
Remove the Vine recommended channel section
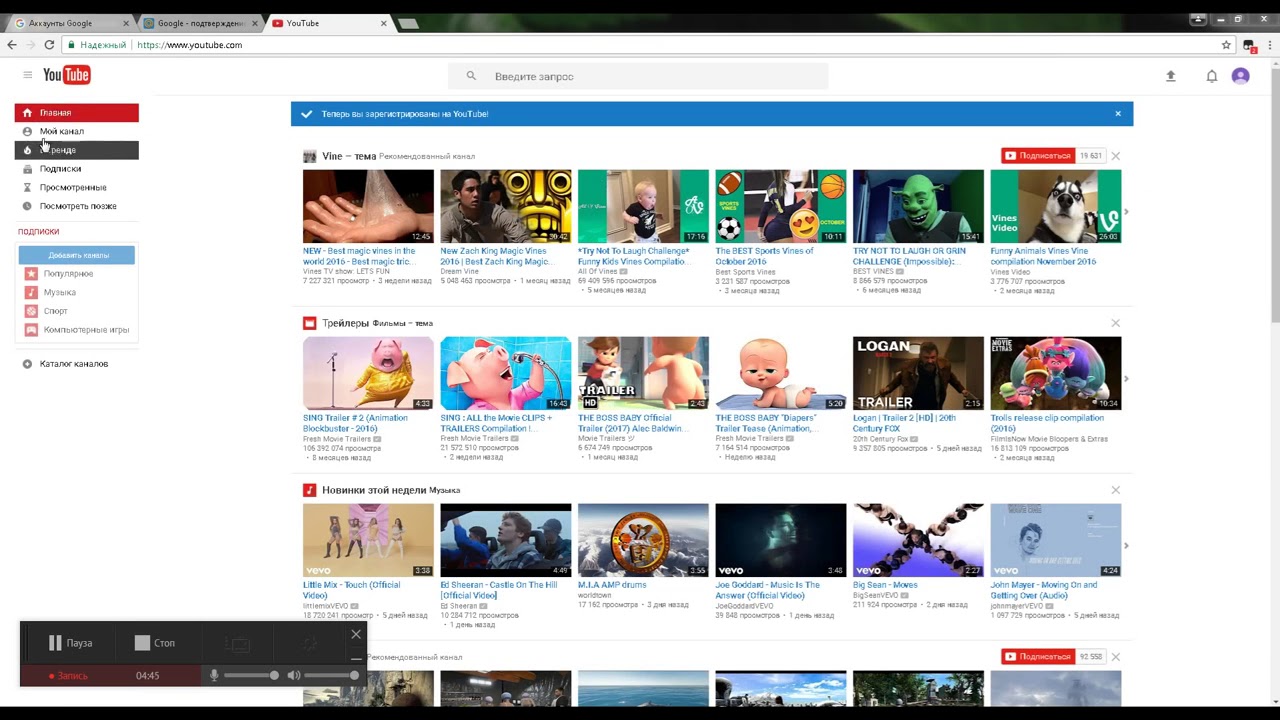1116,156
